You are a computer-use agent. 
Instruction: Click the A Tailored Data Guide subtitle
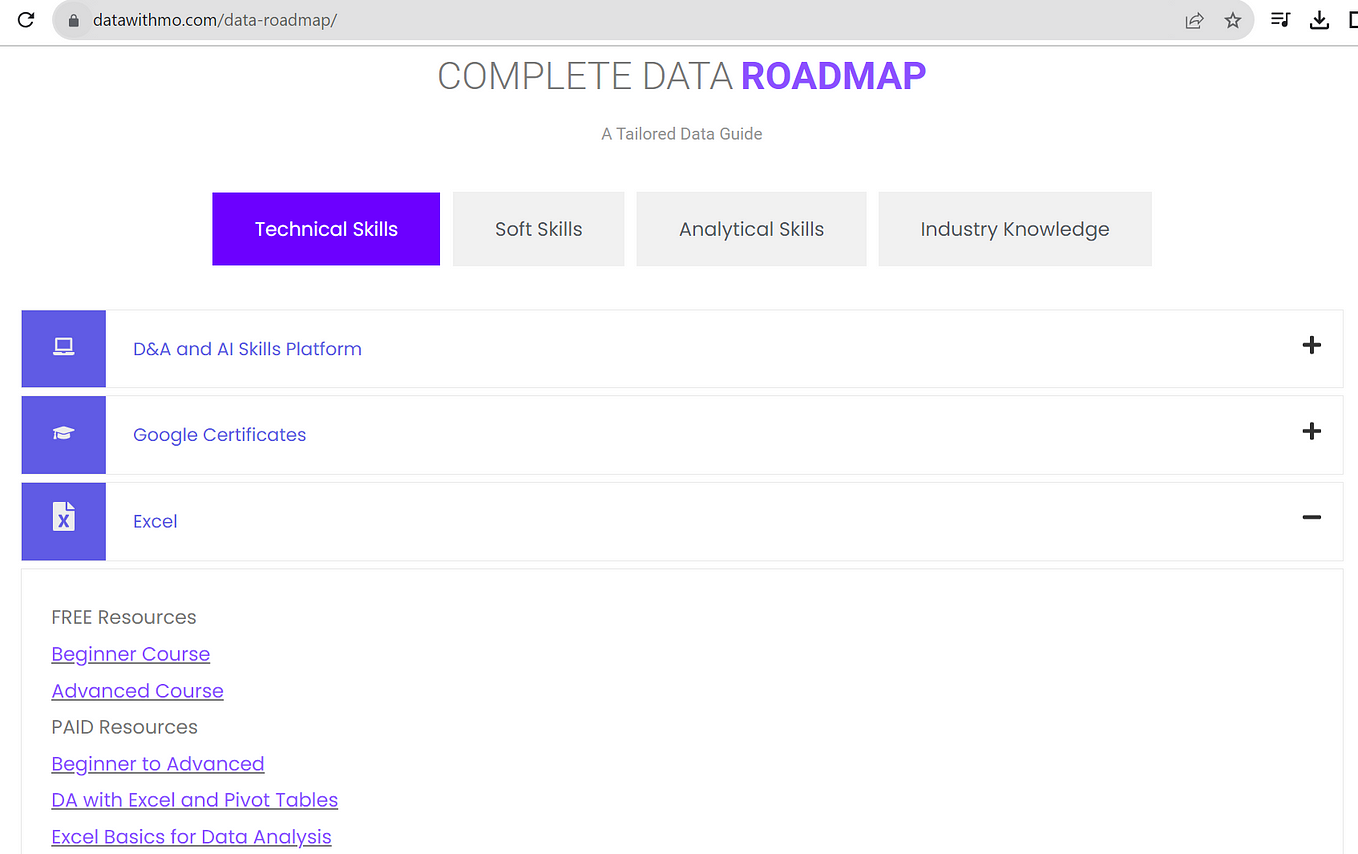pos(682,134)
